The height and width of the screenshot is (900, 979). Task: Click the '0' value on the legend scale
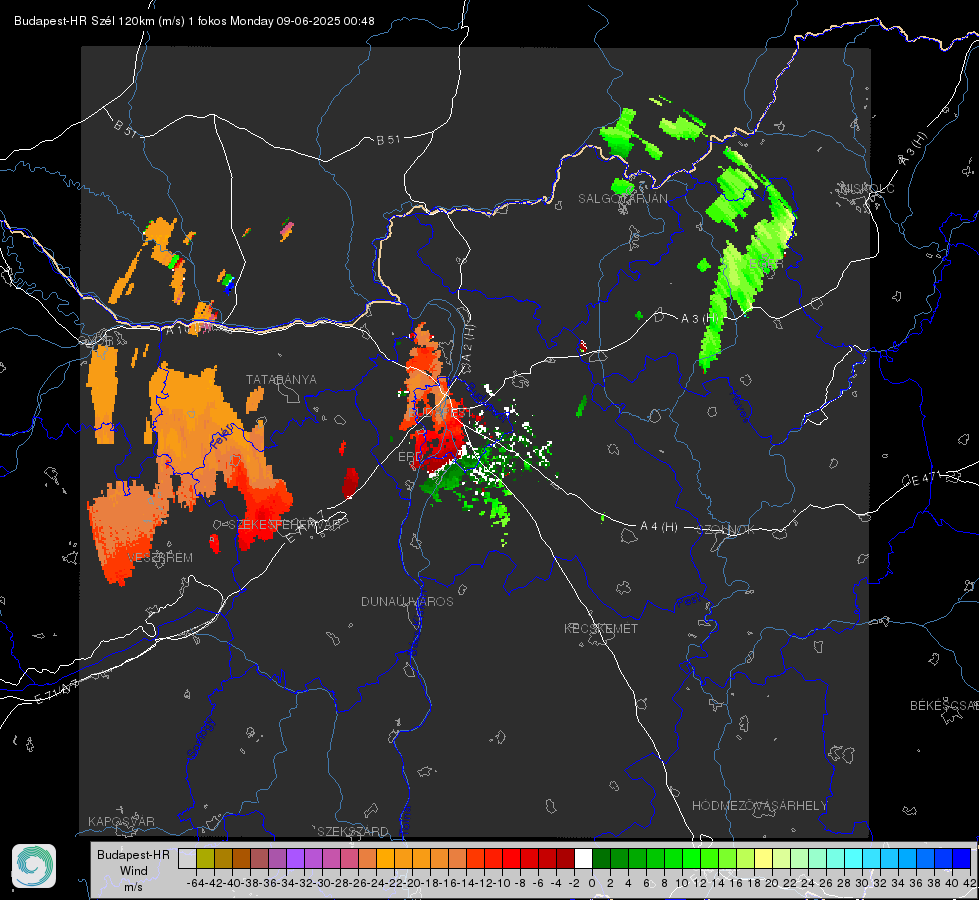(x=592, y=883)
